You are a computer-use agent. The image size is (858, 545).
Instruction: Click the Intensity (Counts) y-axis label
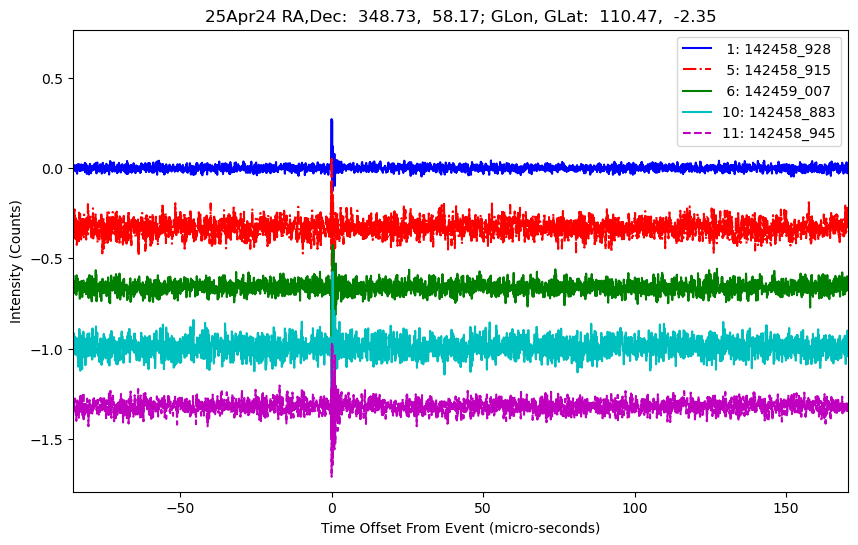point(15,262)
